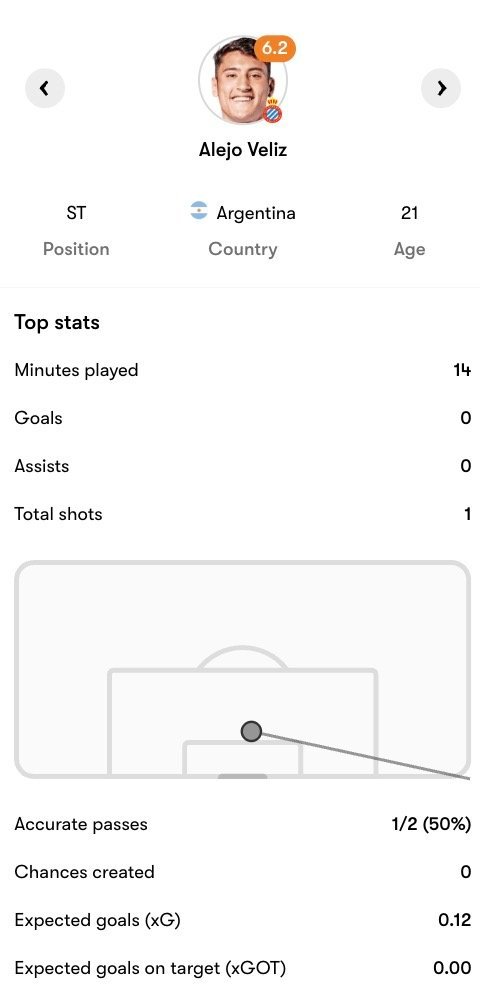Click the Espanyol club crest badge
The image size is (480, 996).
272,112
